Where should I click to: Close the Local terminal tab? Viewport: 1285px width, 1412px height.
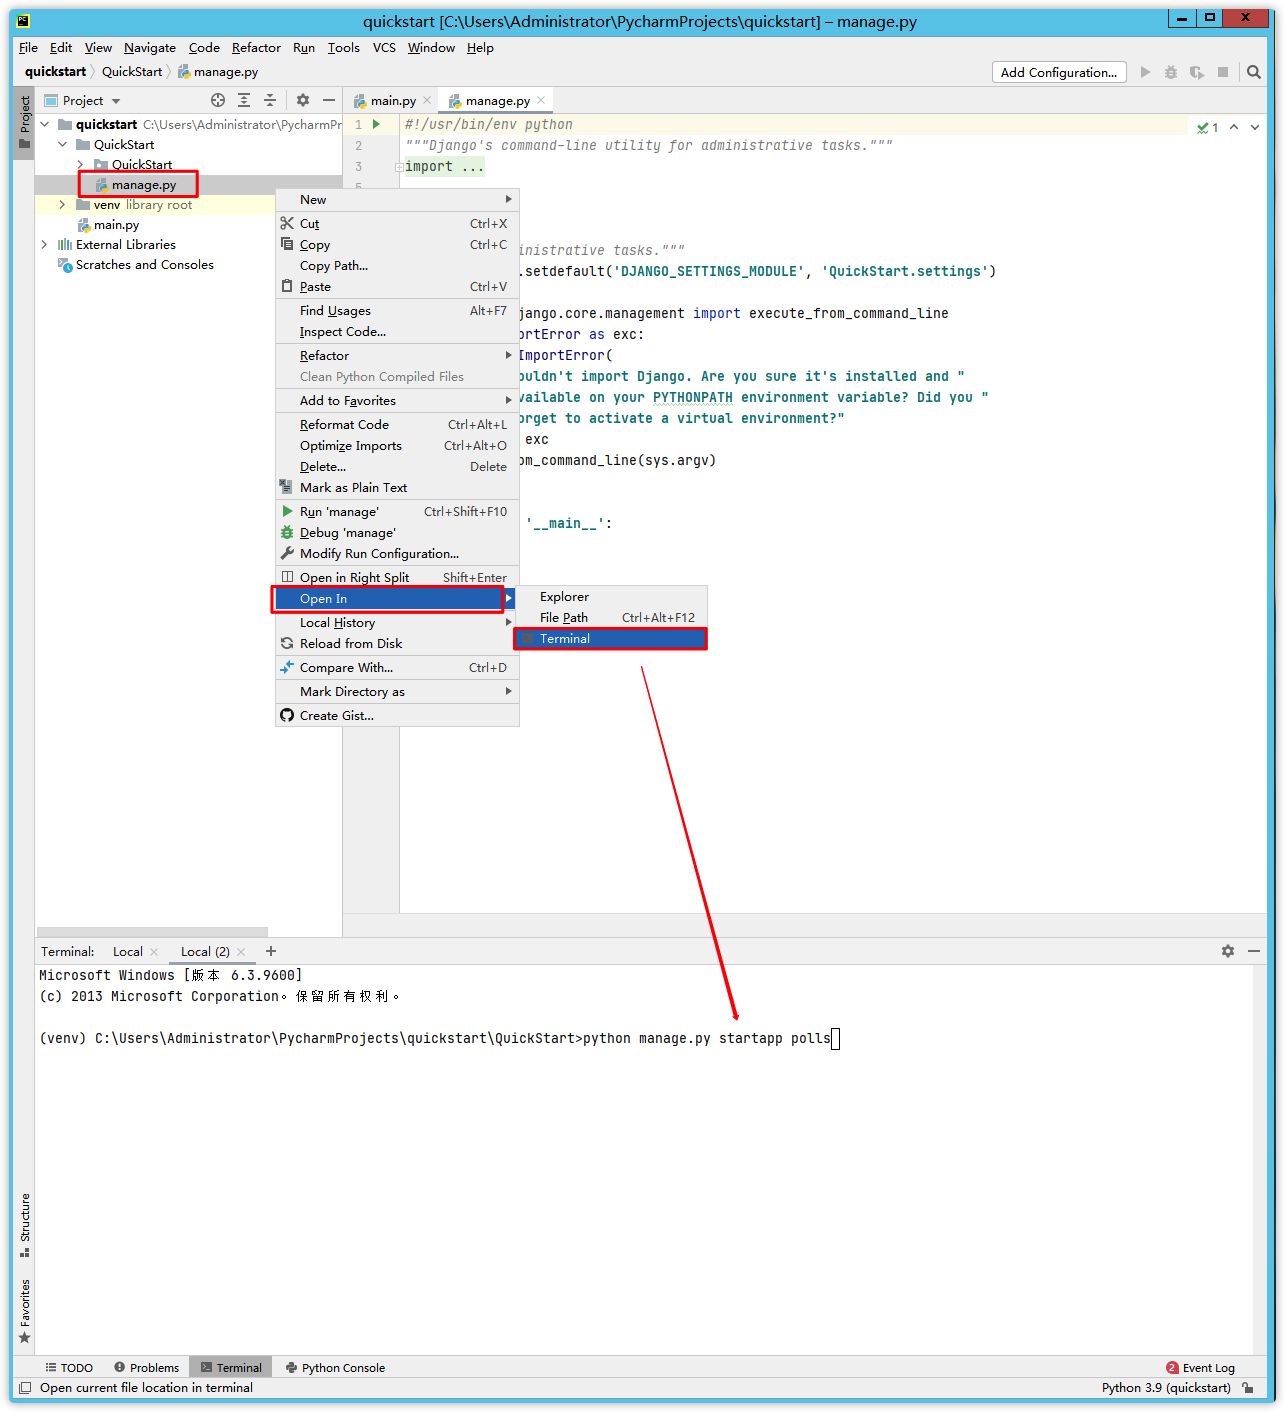click(154, 952)
